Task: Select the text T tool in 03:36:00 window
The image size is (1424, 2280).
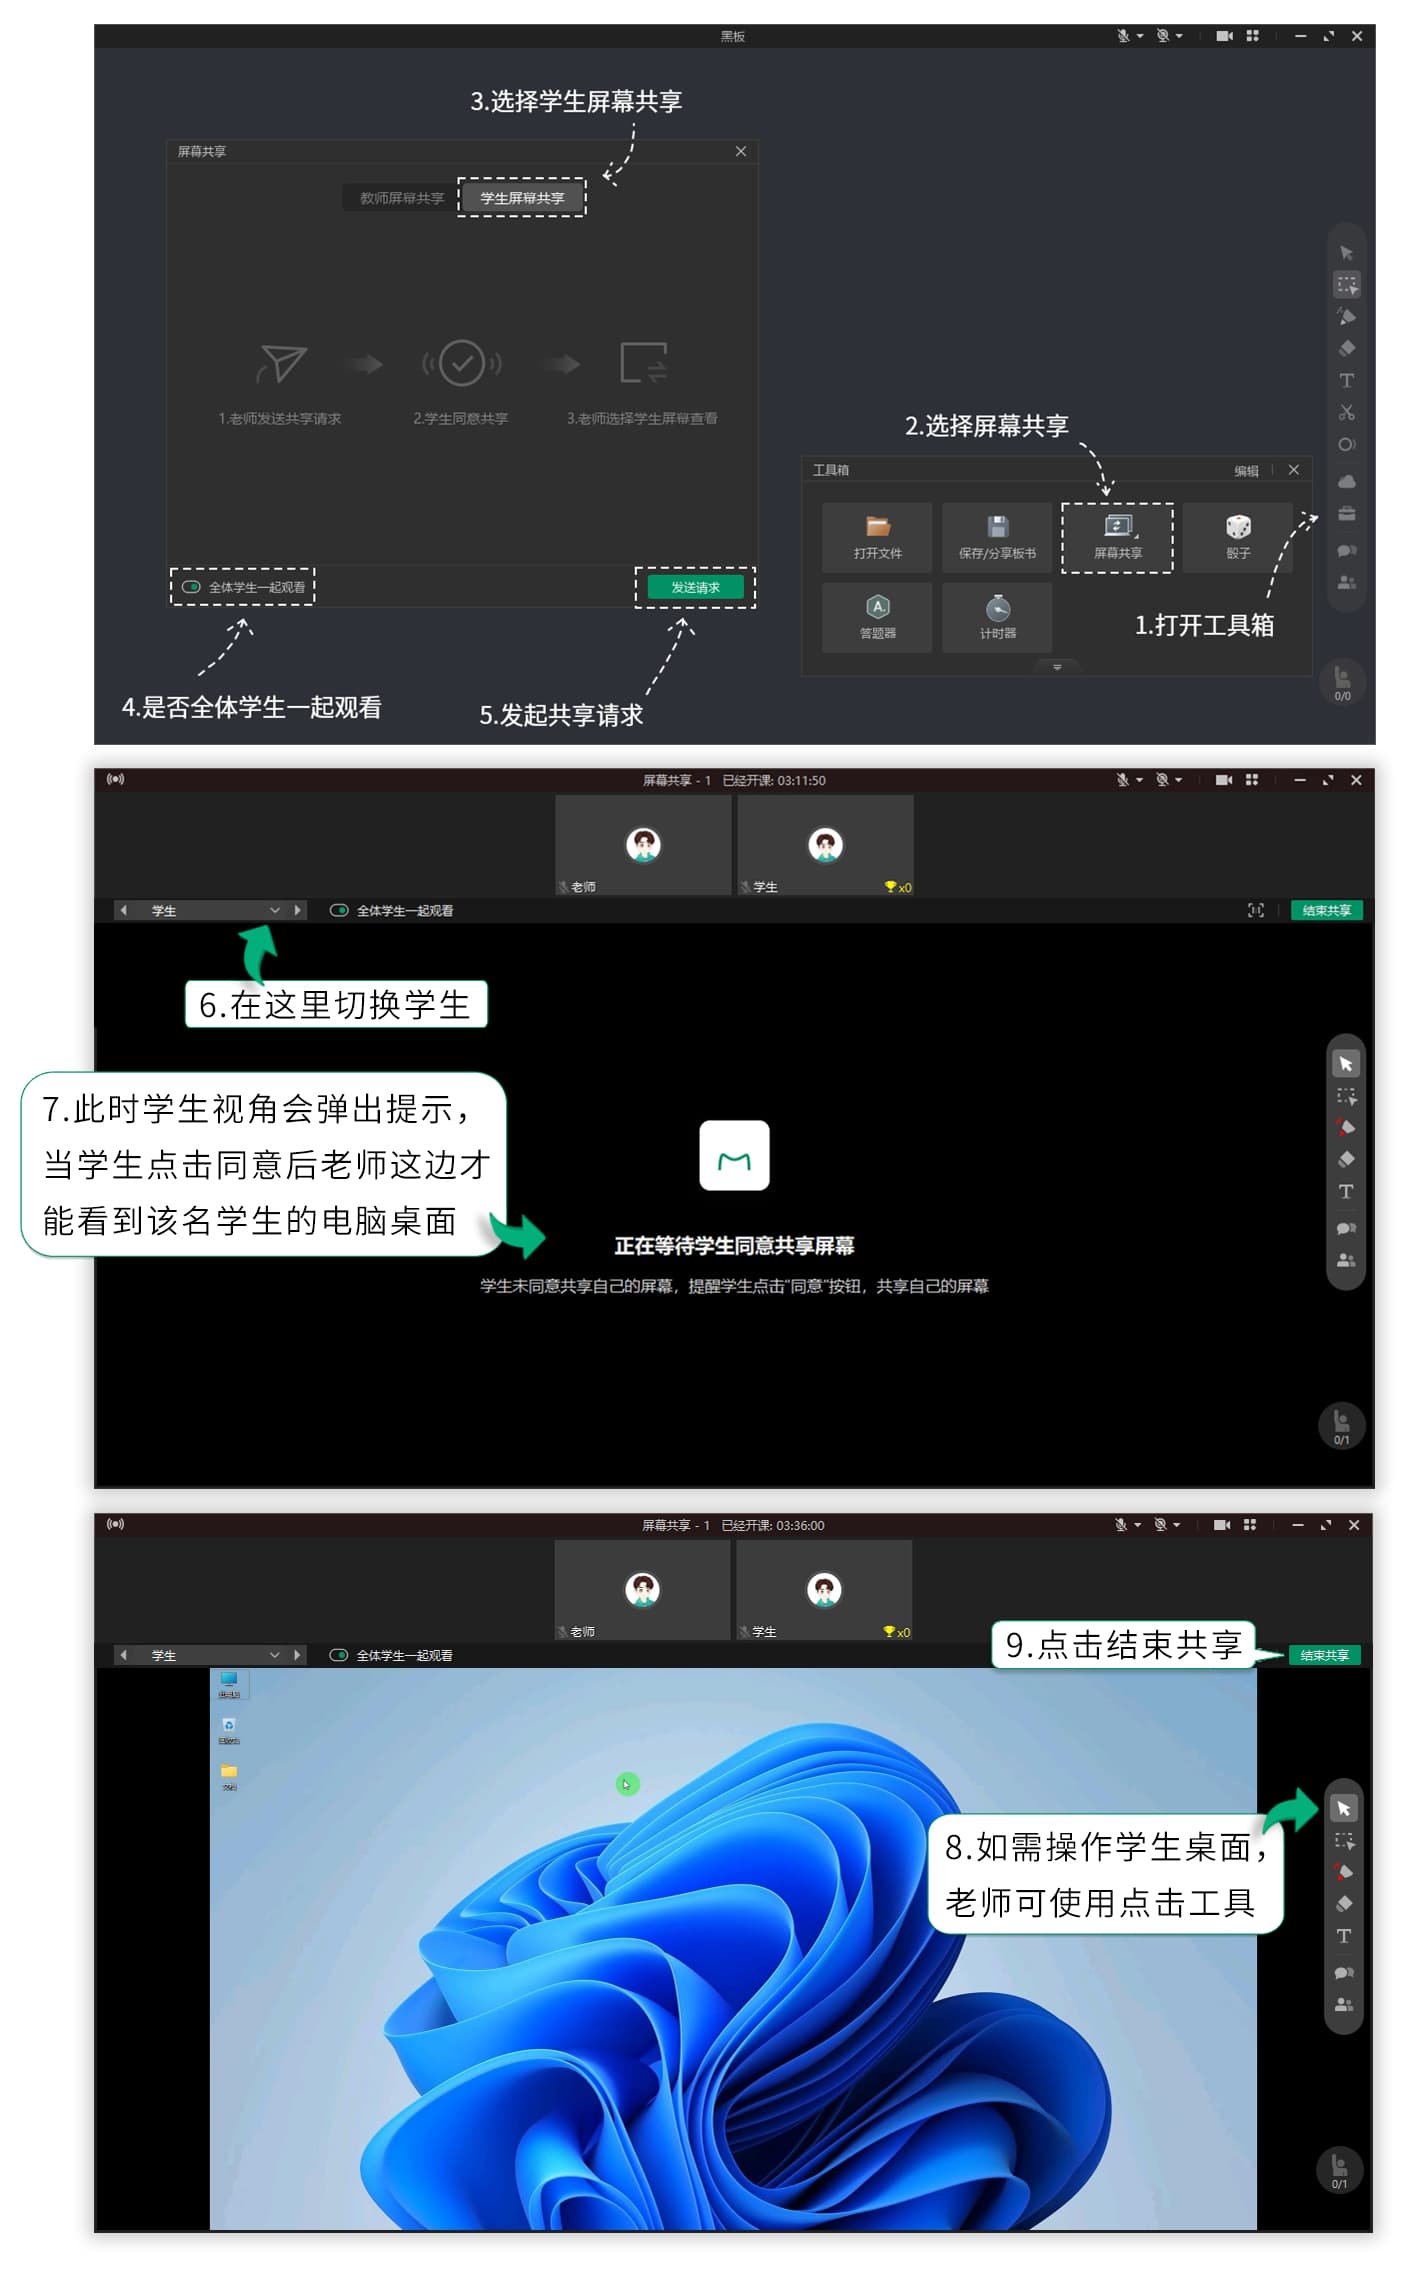Action: [x=1344, y=1936]
